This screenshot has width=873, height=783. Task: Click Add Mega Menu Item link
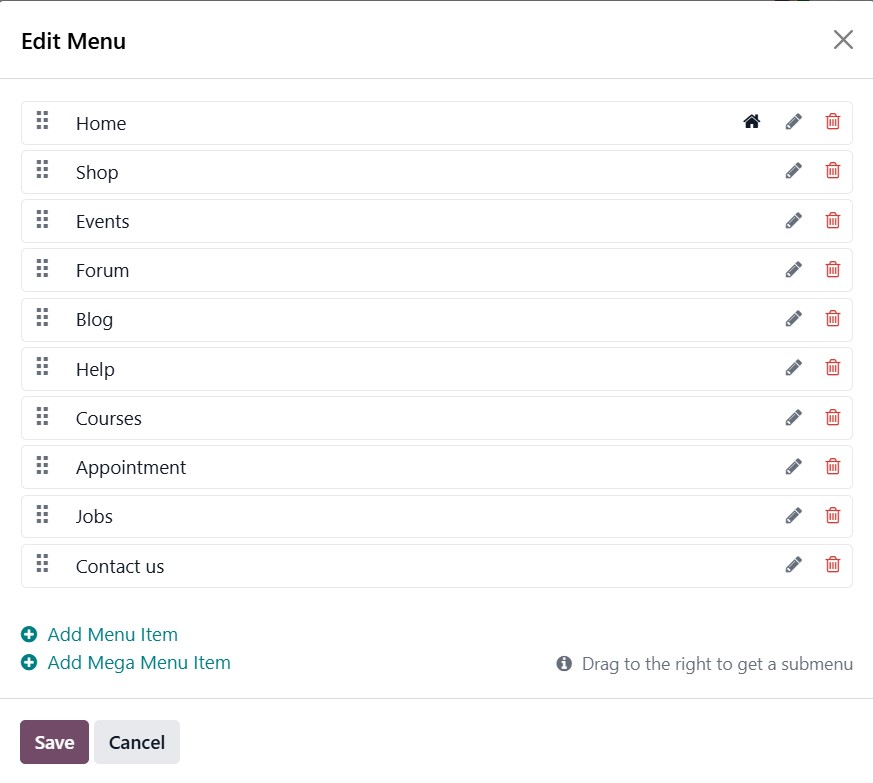point(138,663)
